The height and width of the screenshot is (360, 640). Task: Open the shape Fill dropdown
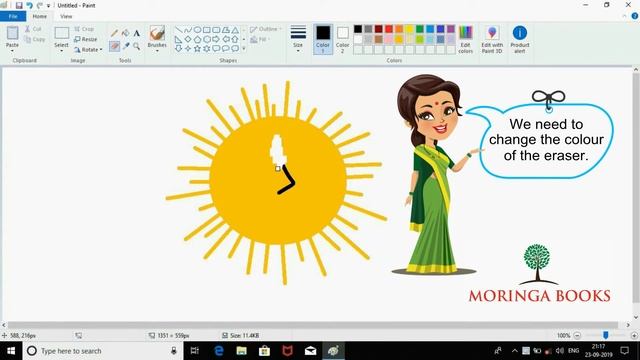[260, 40]
